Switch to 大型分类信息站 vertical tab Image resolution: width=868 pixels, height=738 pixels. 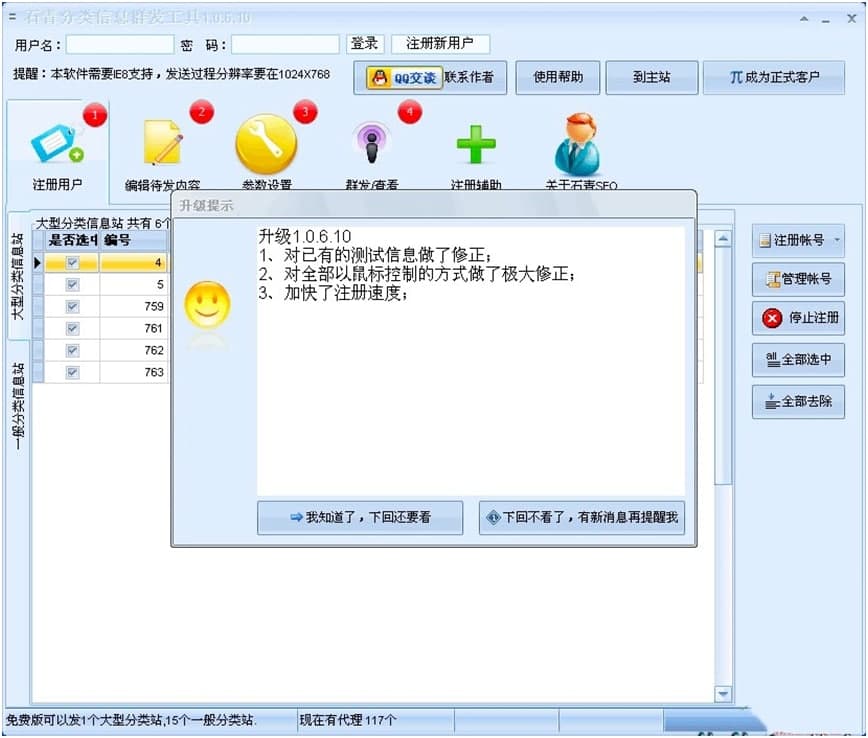pos(18,276)
